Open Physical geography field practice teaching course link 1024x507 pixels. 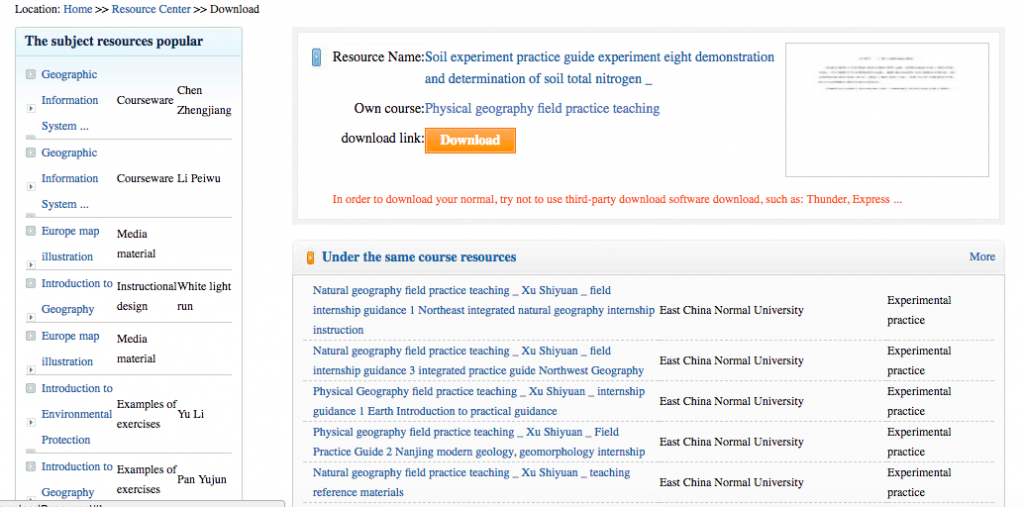pyautogui.click(x=542, y=108)
